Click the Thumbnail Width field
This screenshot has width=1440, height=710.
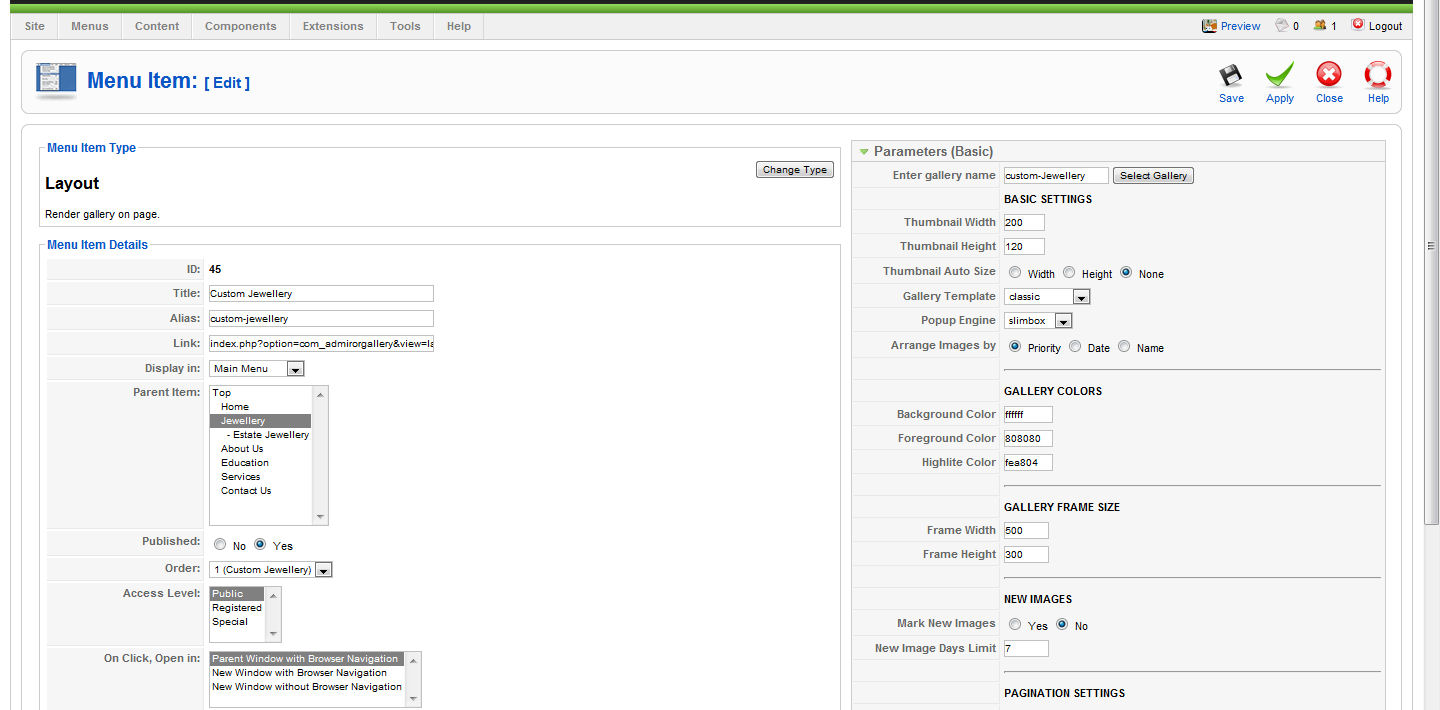[x=1024, y=222]
